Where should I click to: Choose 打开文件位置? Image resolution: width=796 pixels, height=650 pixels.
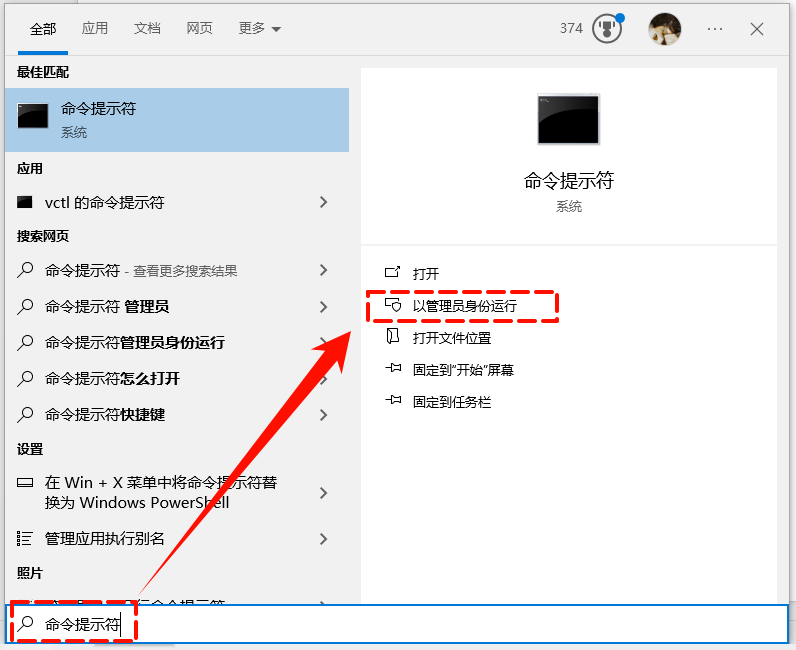click(x=452, y=338)
